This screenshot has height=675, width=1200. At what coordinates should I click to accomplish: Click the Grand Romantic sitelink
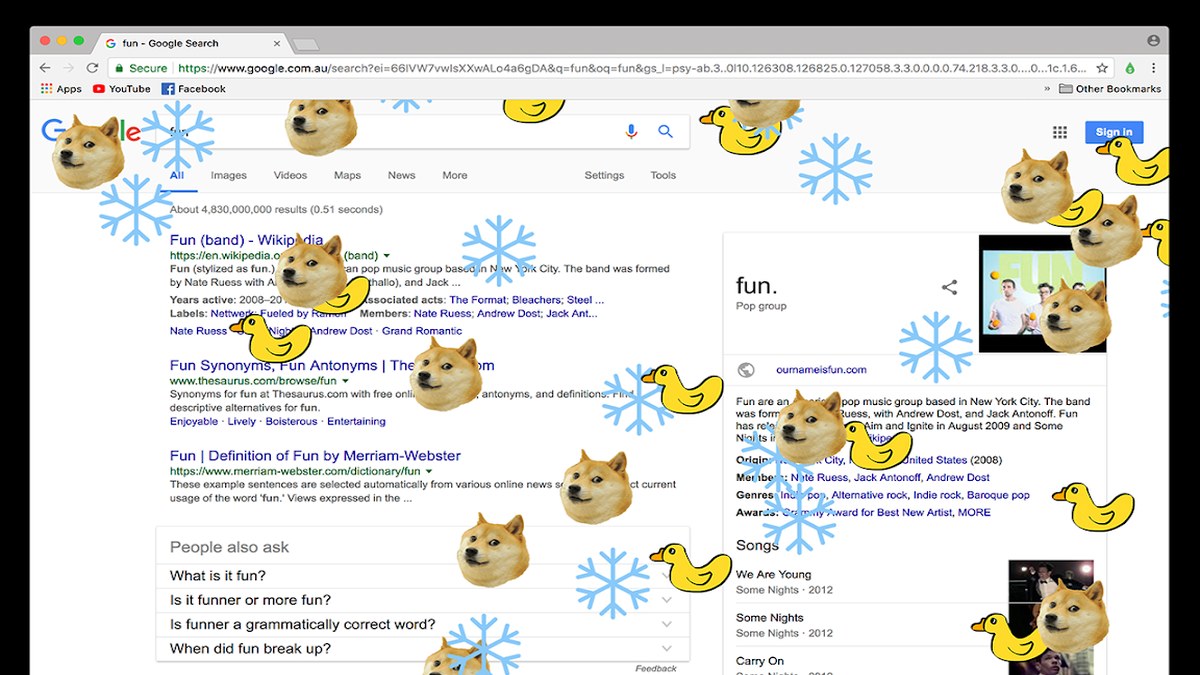click(422, 331)
